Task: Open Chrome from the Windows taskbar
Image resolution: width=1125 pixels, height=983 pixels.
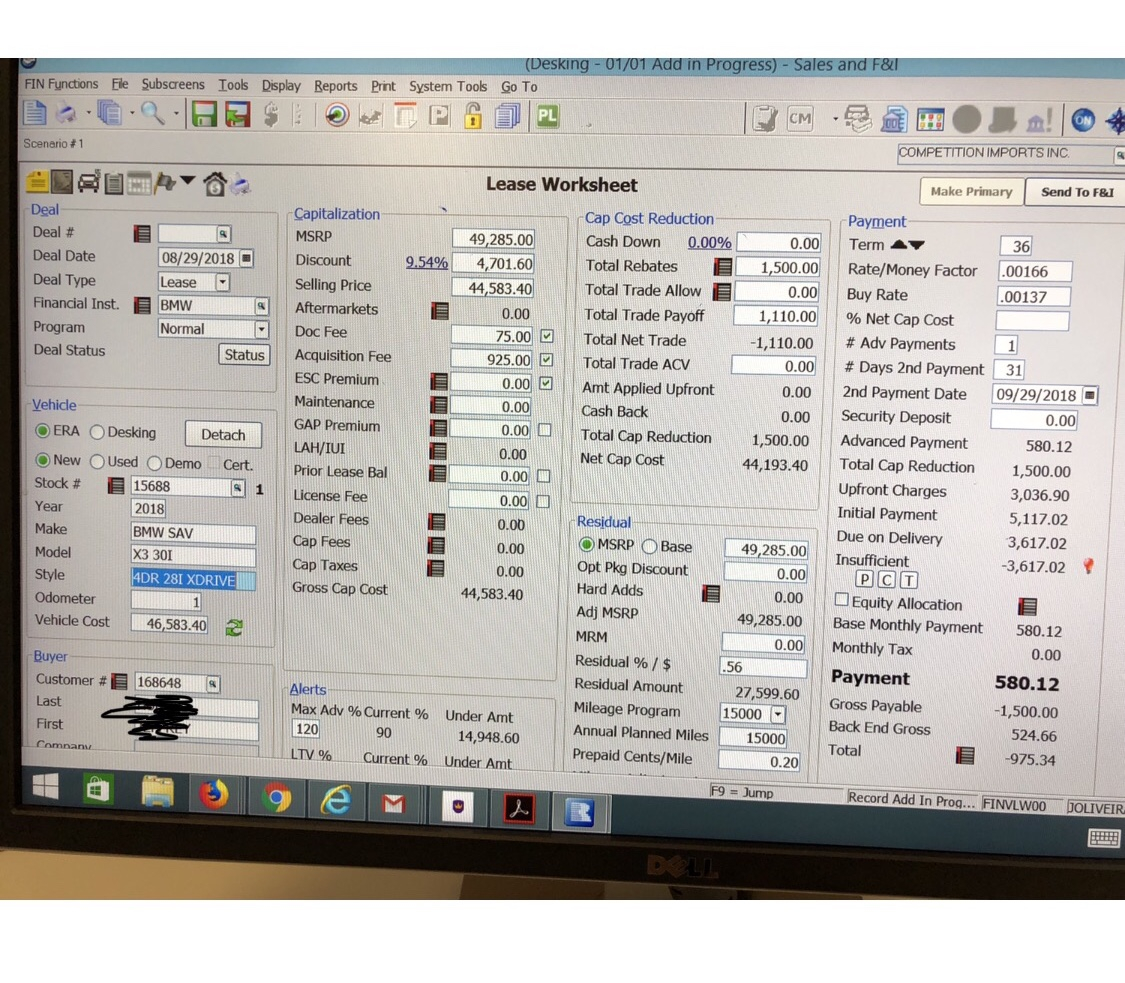Action: (x=276, y=798)
